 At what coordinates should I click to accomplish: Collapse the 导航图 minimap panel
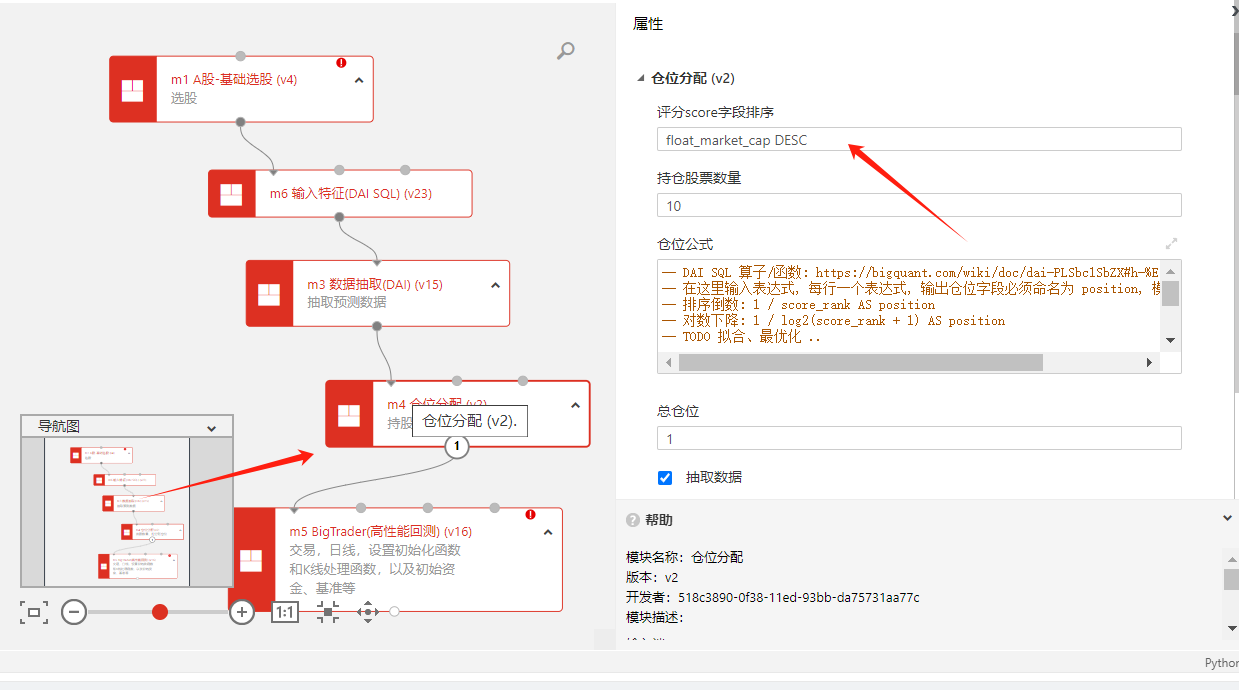(211, 427)
